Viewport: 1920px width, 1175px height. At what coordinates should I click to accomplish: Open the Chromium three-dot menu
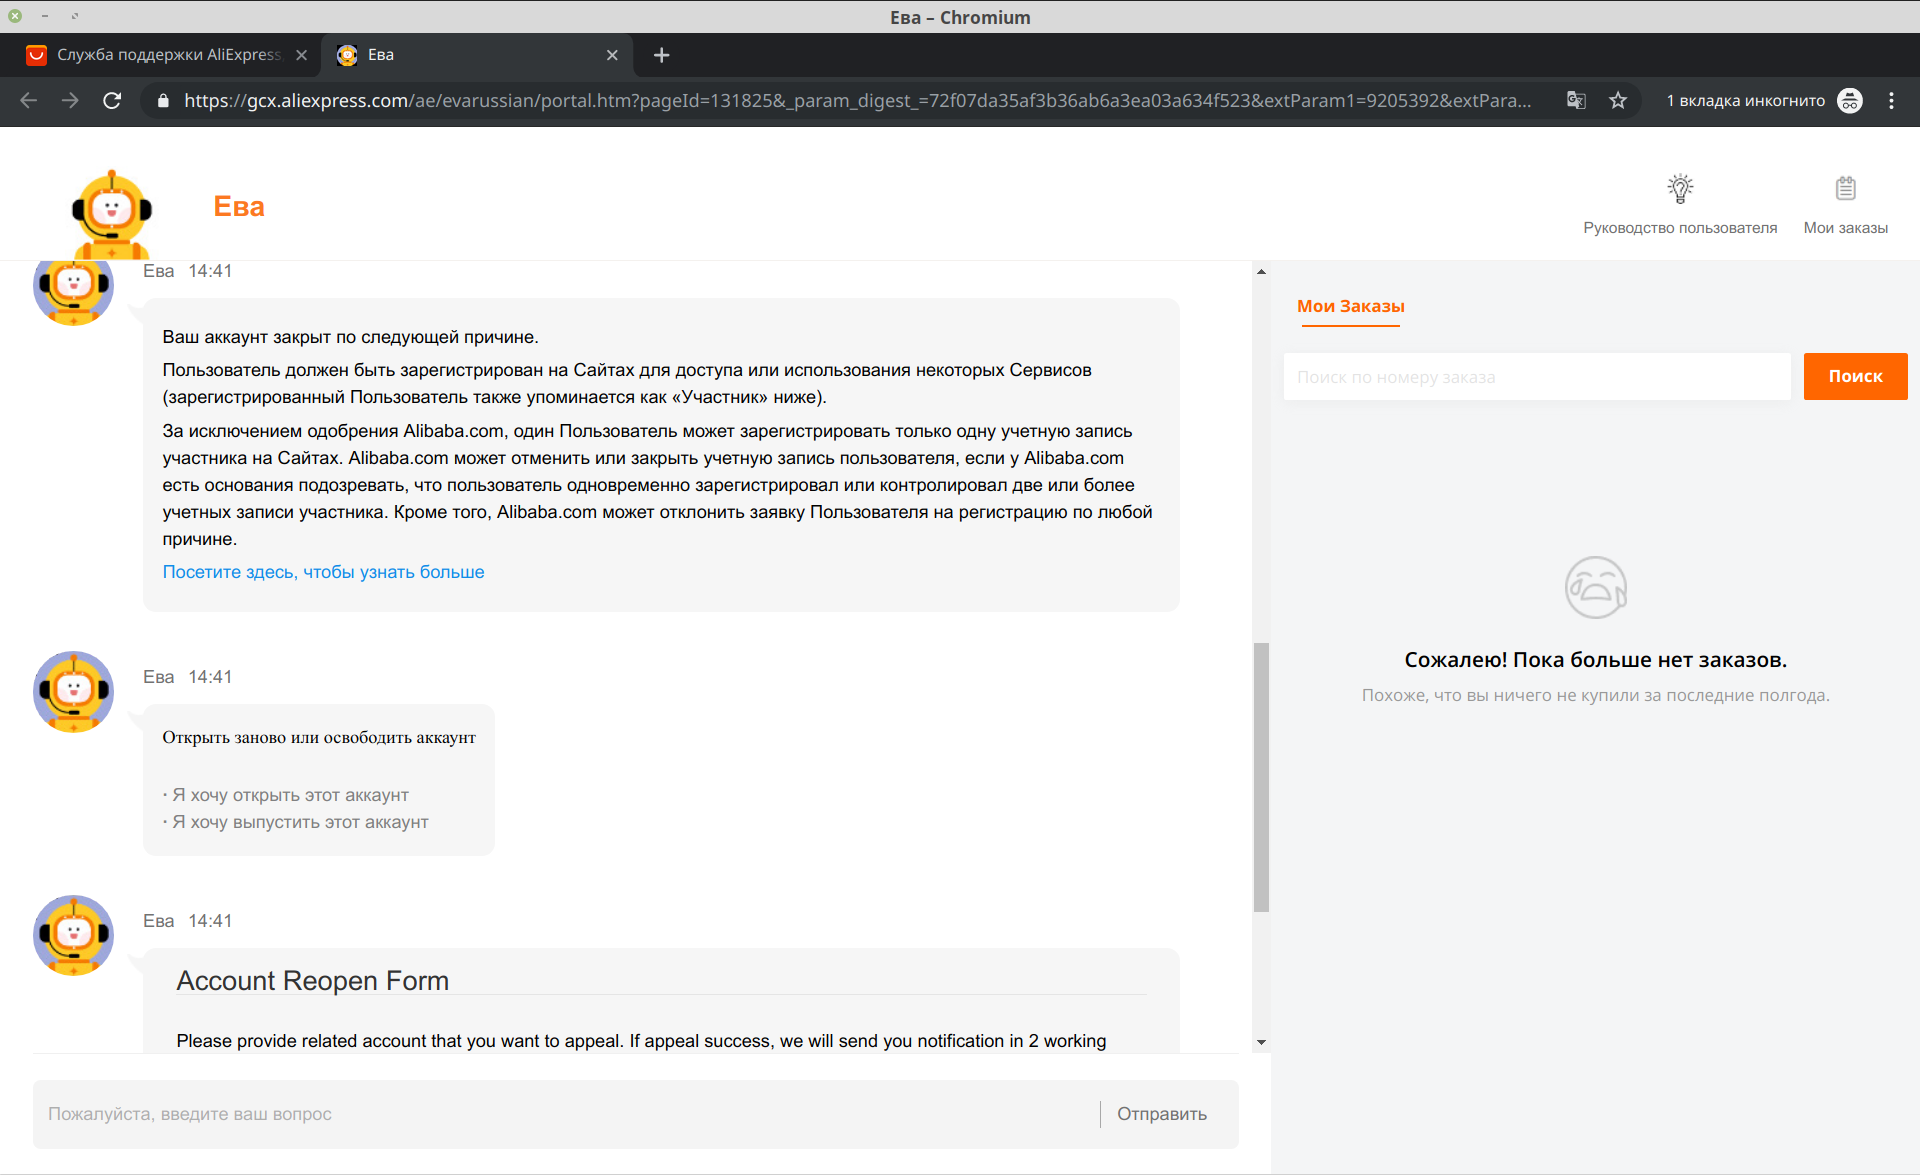(x=1891, y=100)
